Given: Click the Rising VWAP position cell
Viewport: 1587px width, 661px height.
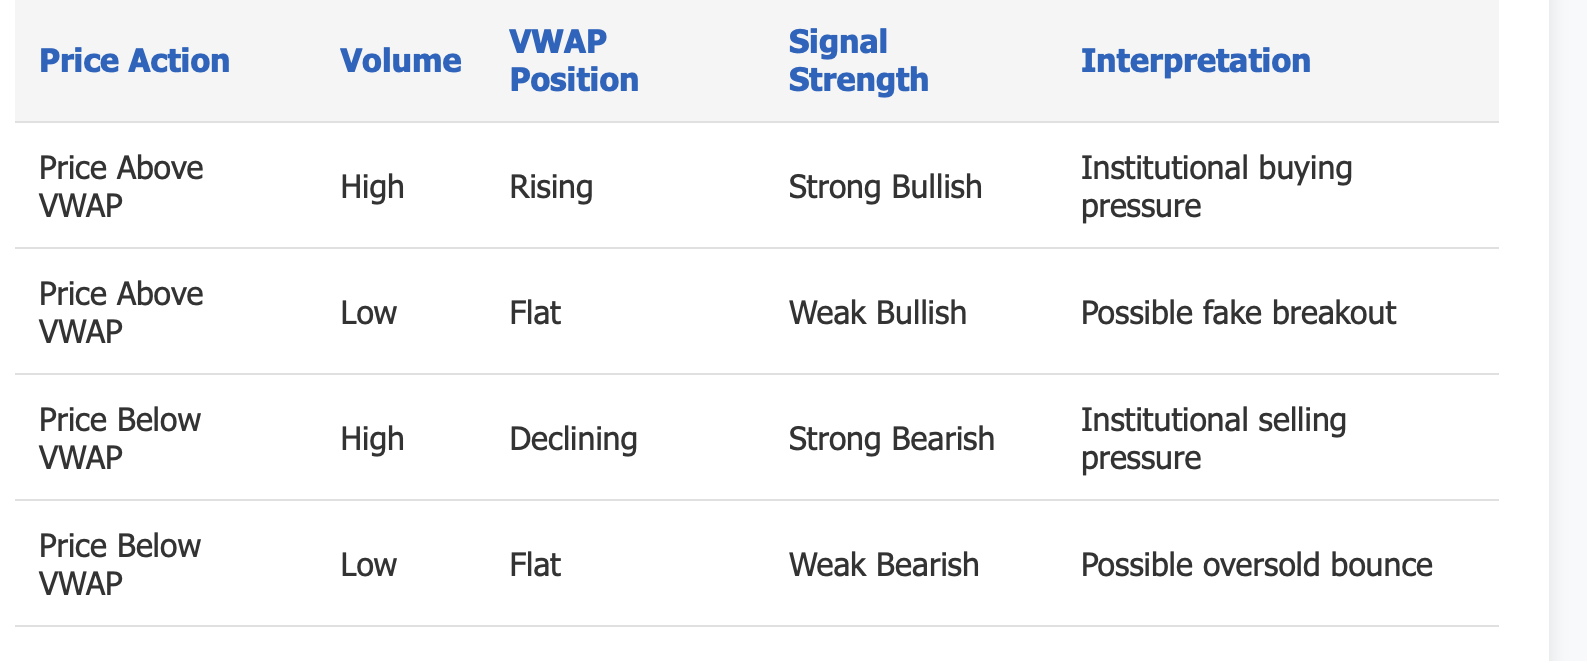Looking at the screenshot, I should (x=551, y=187).
